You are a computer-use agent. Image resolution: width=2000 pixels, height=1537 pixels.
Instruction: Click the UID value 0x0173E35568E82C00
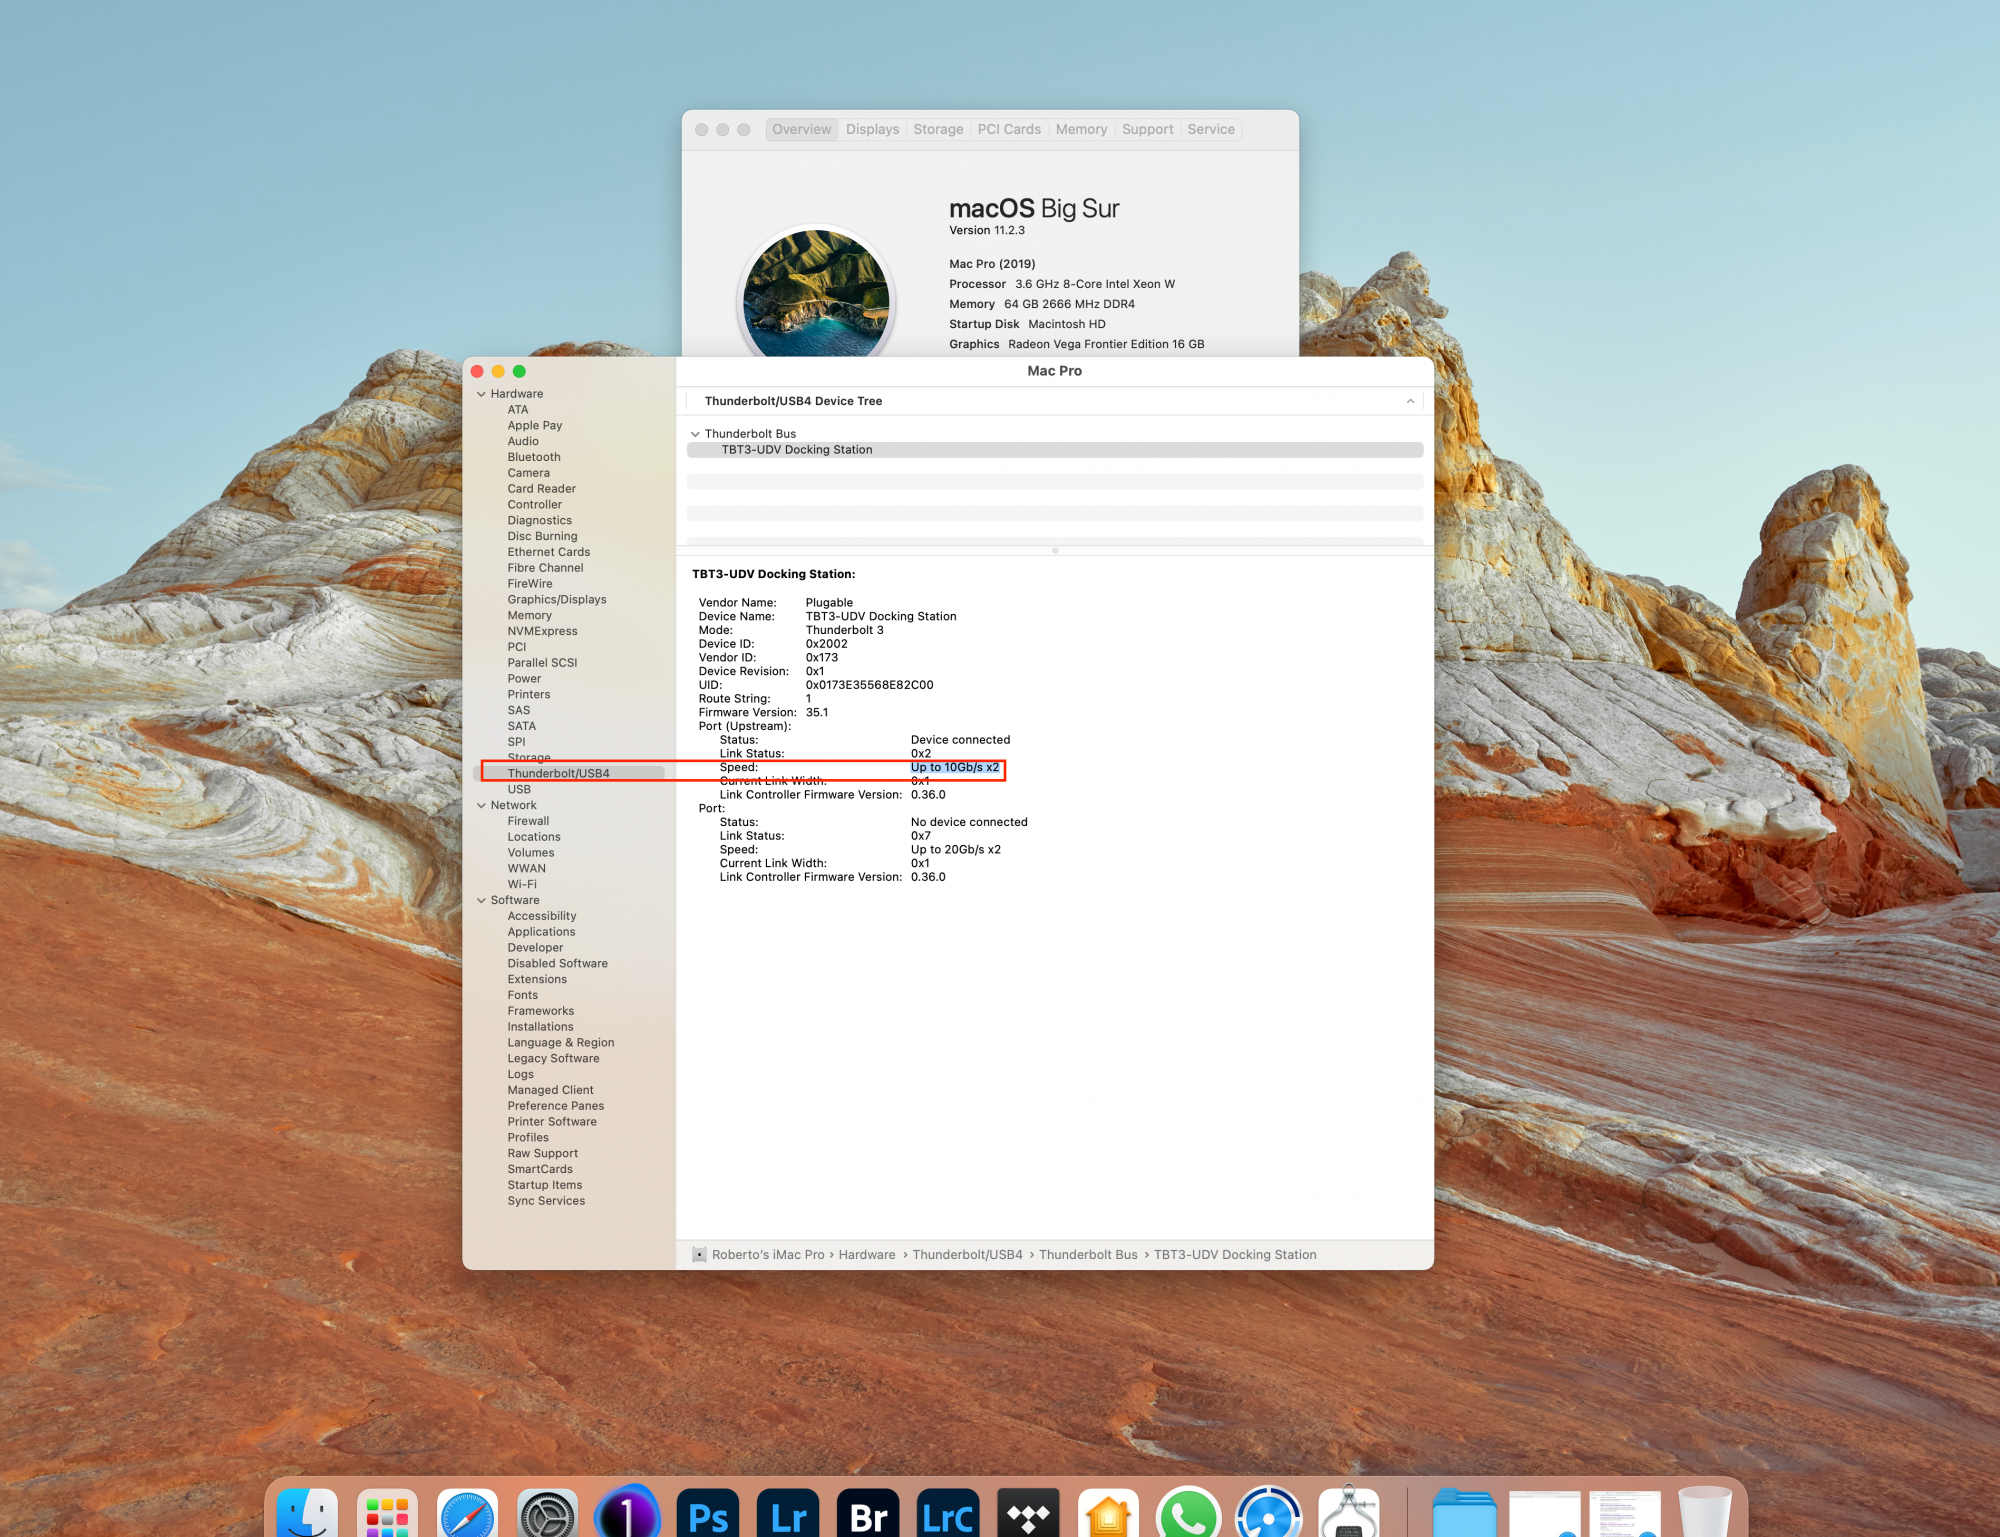point(870,685)
